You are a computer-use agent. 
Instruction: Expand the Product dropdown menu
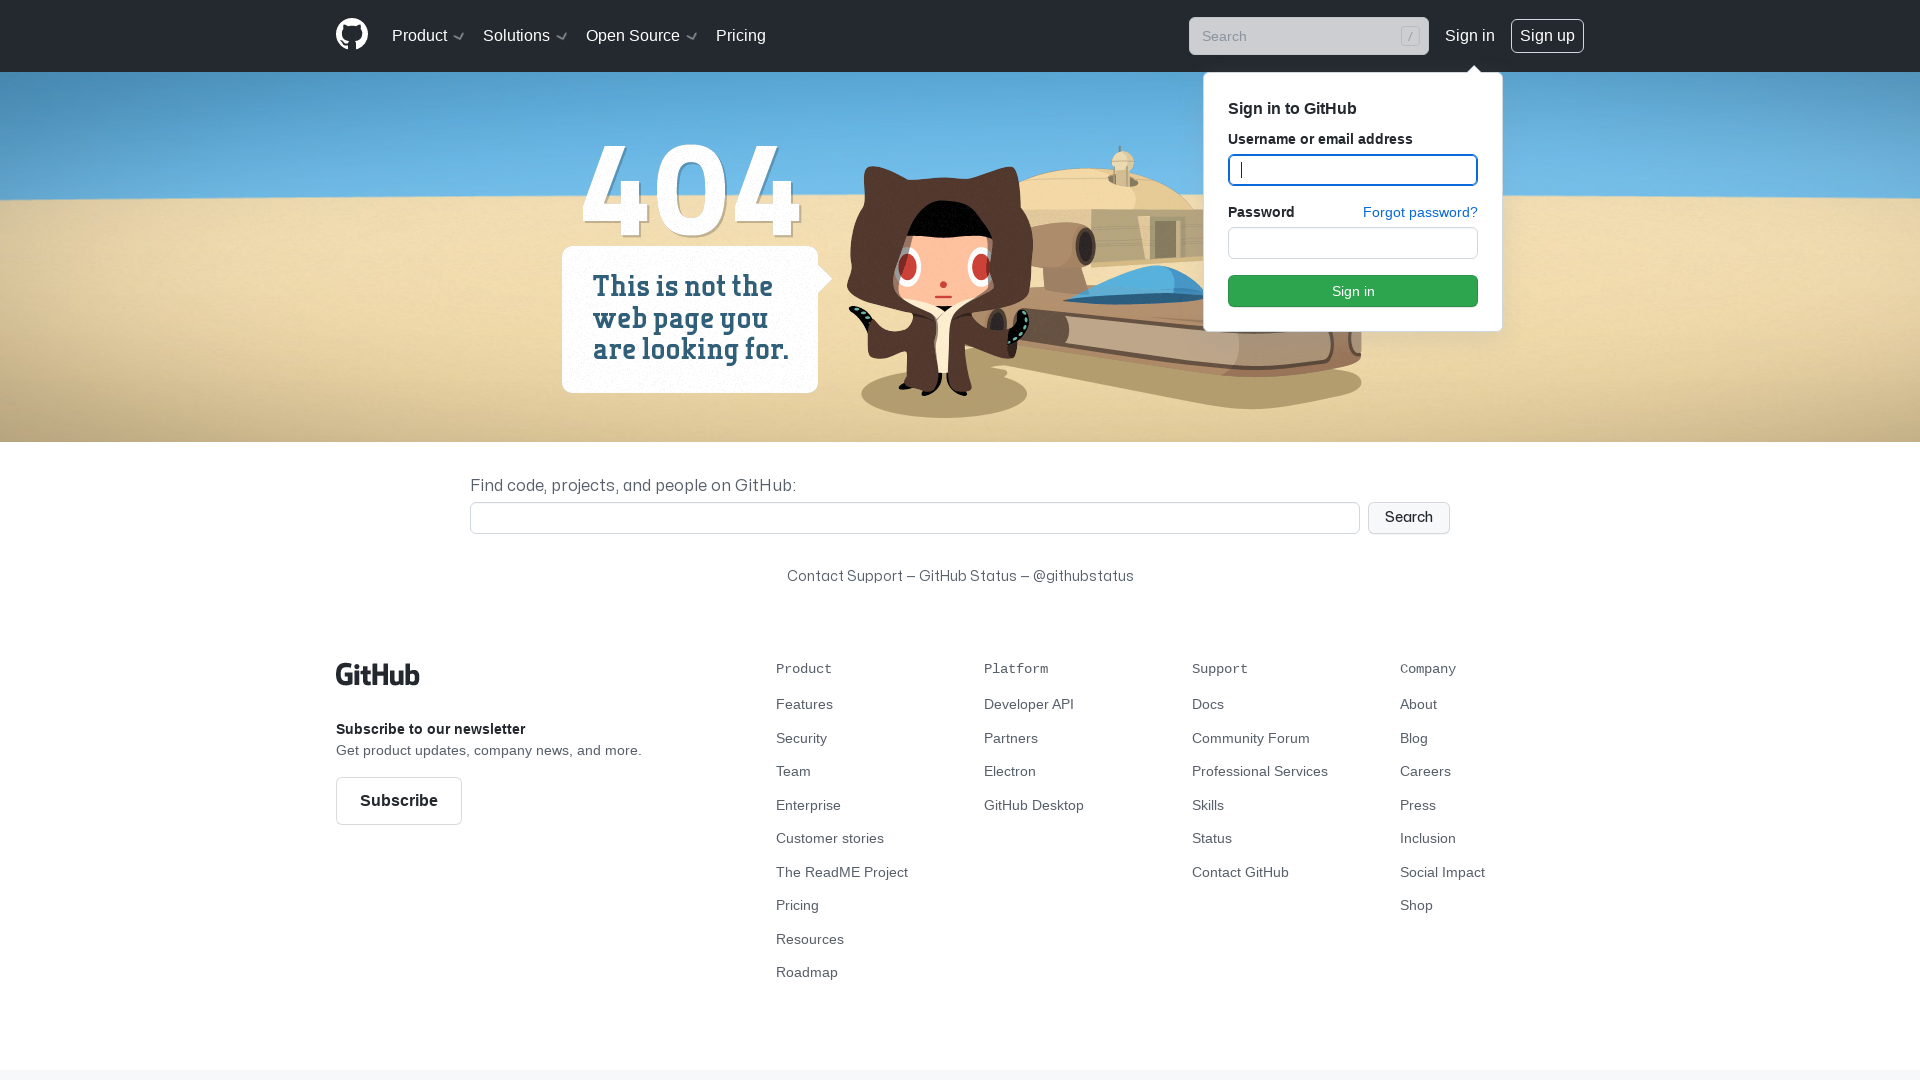pyautogui.click(x=428, y=36)
